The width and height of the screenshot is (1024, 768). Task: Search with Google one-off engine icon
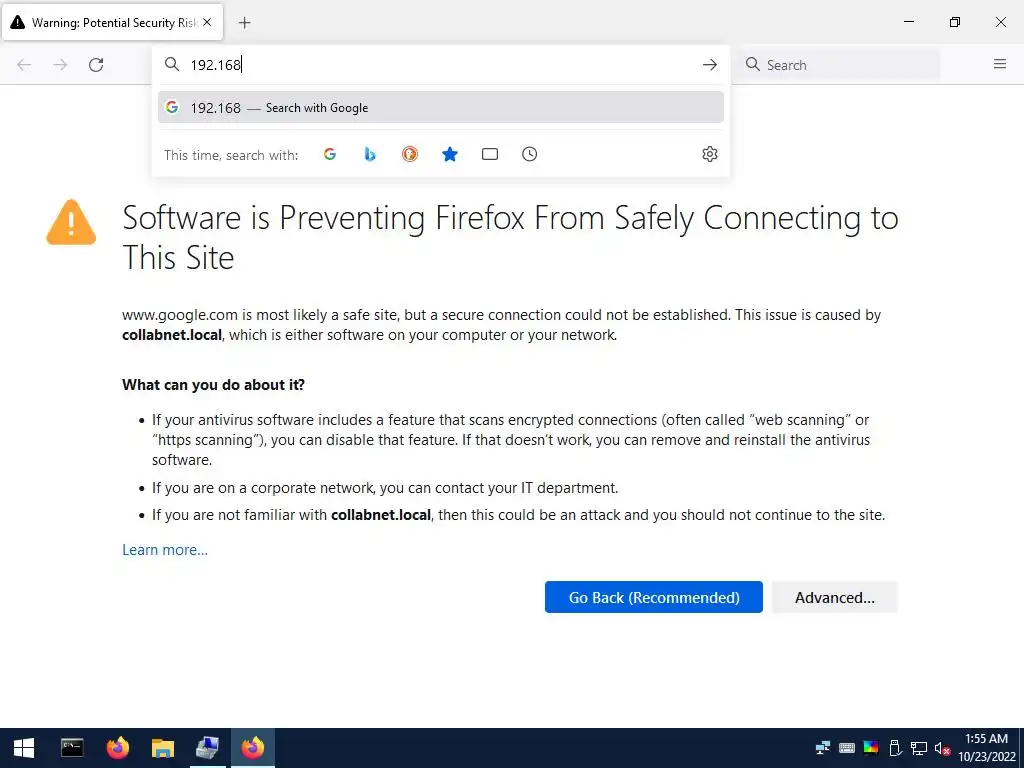[330, 154]
